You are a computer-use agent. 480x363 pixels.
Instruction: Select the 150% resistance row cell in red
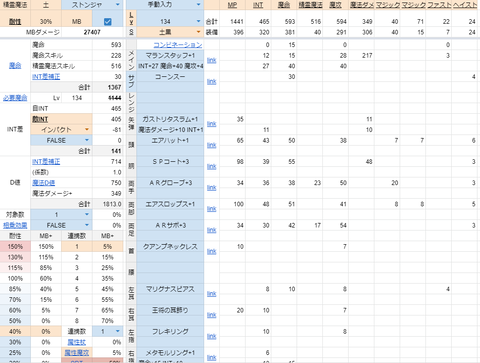(15, 247)
